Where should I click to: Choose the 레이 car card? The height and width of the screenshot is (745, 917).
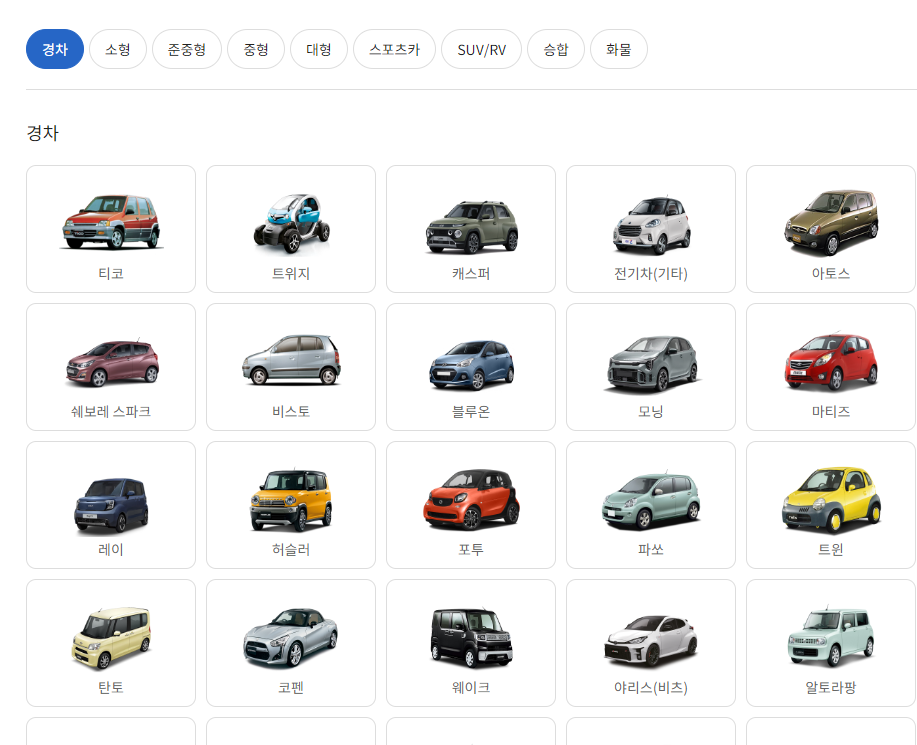[x=111, y=505]
